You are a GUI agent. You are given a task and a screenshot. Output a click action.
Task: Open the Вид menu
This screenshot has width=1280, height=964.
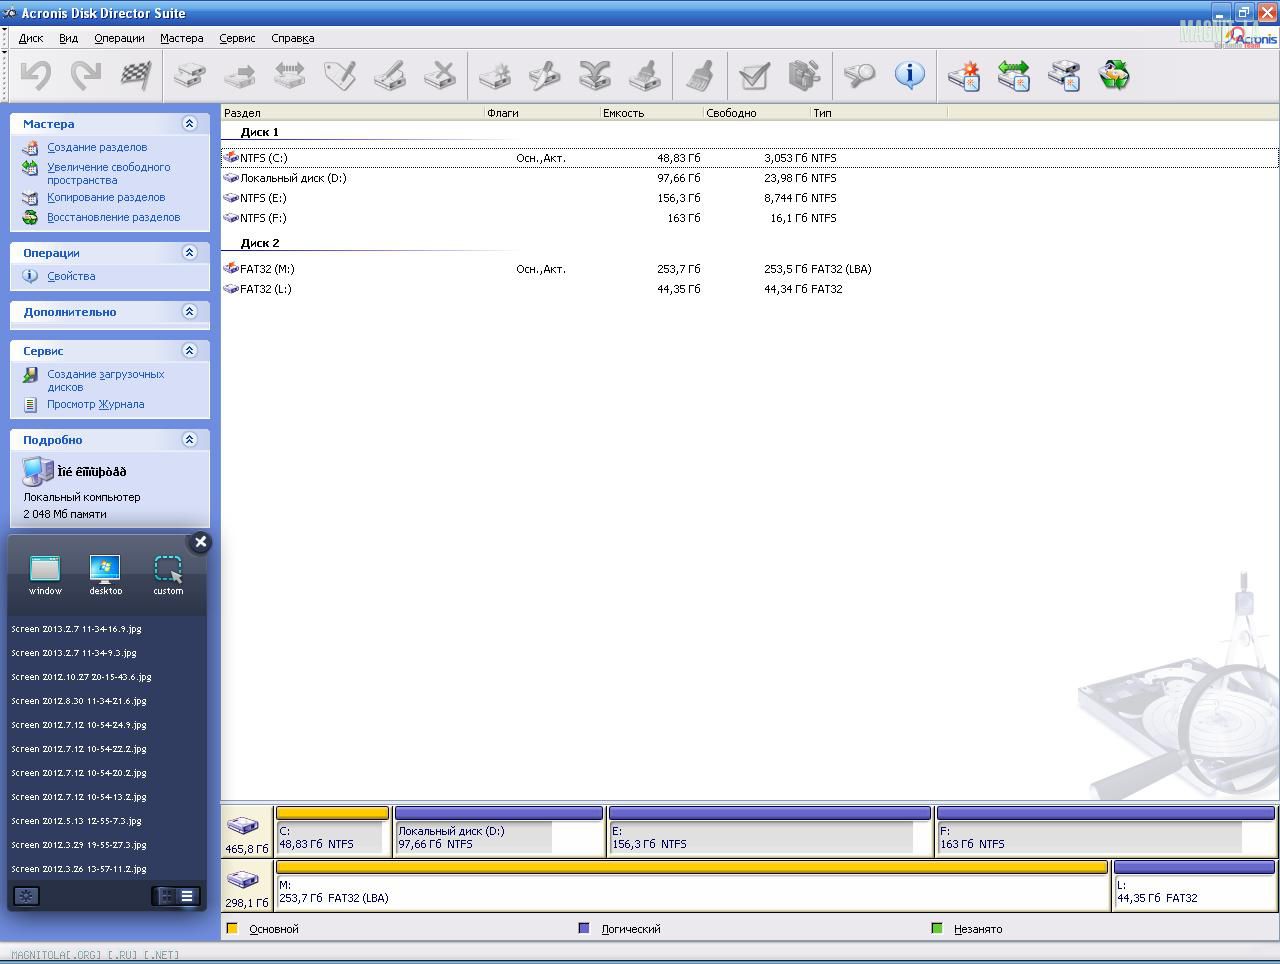(x=68, y=38)
